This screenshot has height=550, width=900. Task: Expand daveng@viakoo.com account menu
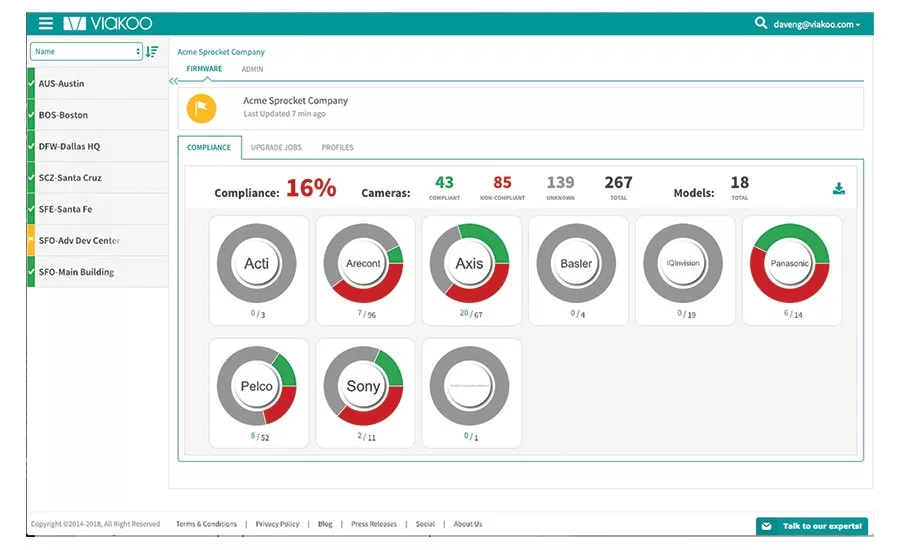pyautogui.click(x=817, y=24)
